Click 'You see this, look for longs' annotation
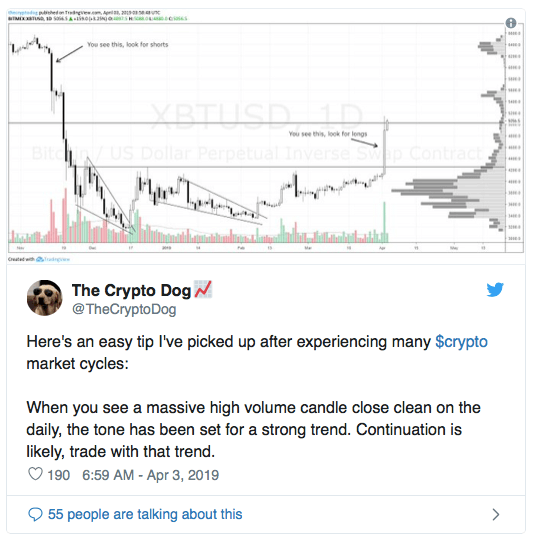This screenshot has height=542, width=535. click(x=328, y=134)
